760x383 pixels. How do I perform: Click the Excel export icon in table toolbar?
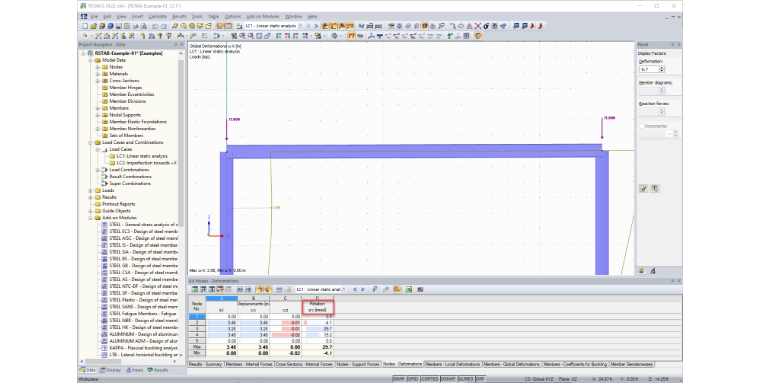pyautogui.click(x=409, y=289)
